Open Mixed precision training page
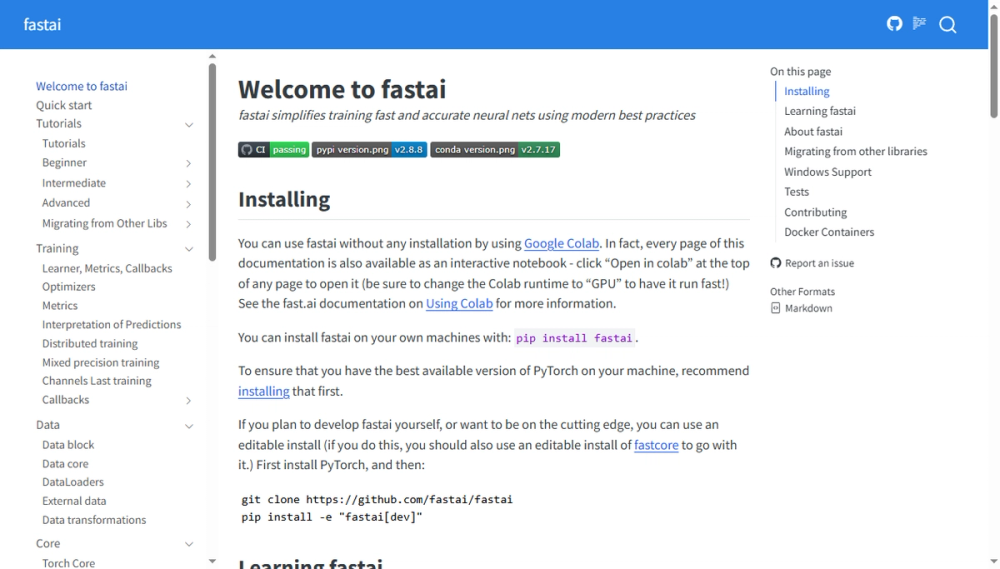Viewport: 1000px width, 569px height. point(101,362)
